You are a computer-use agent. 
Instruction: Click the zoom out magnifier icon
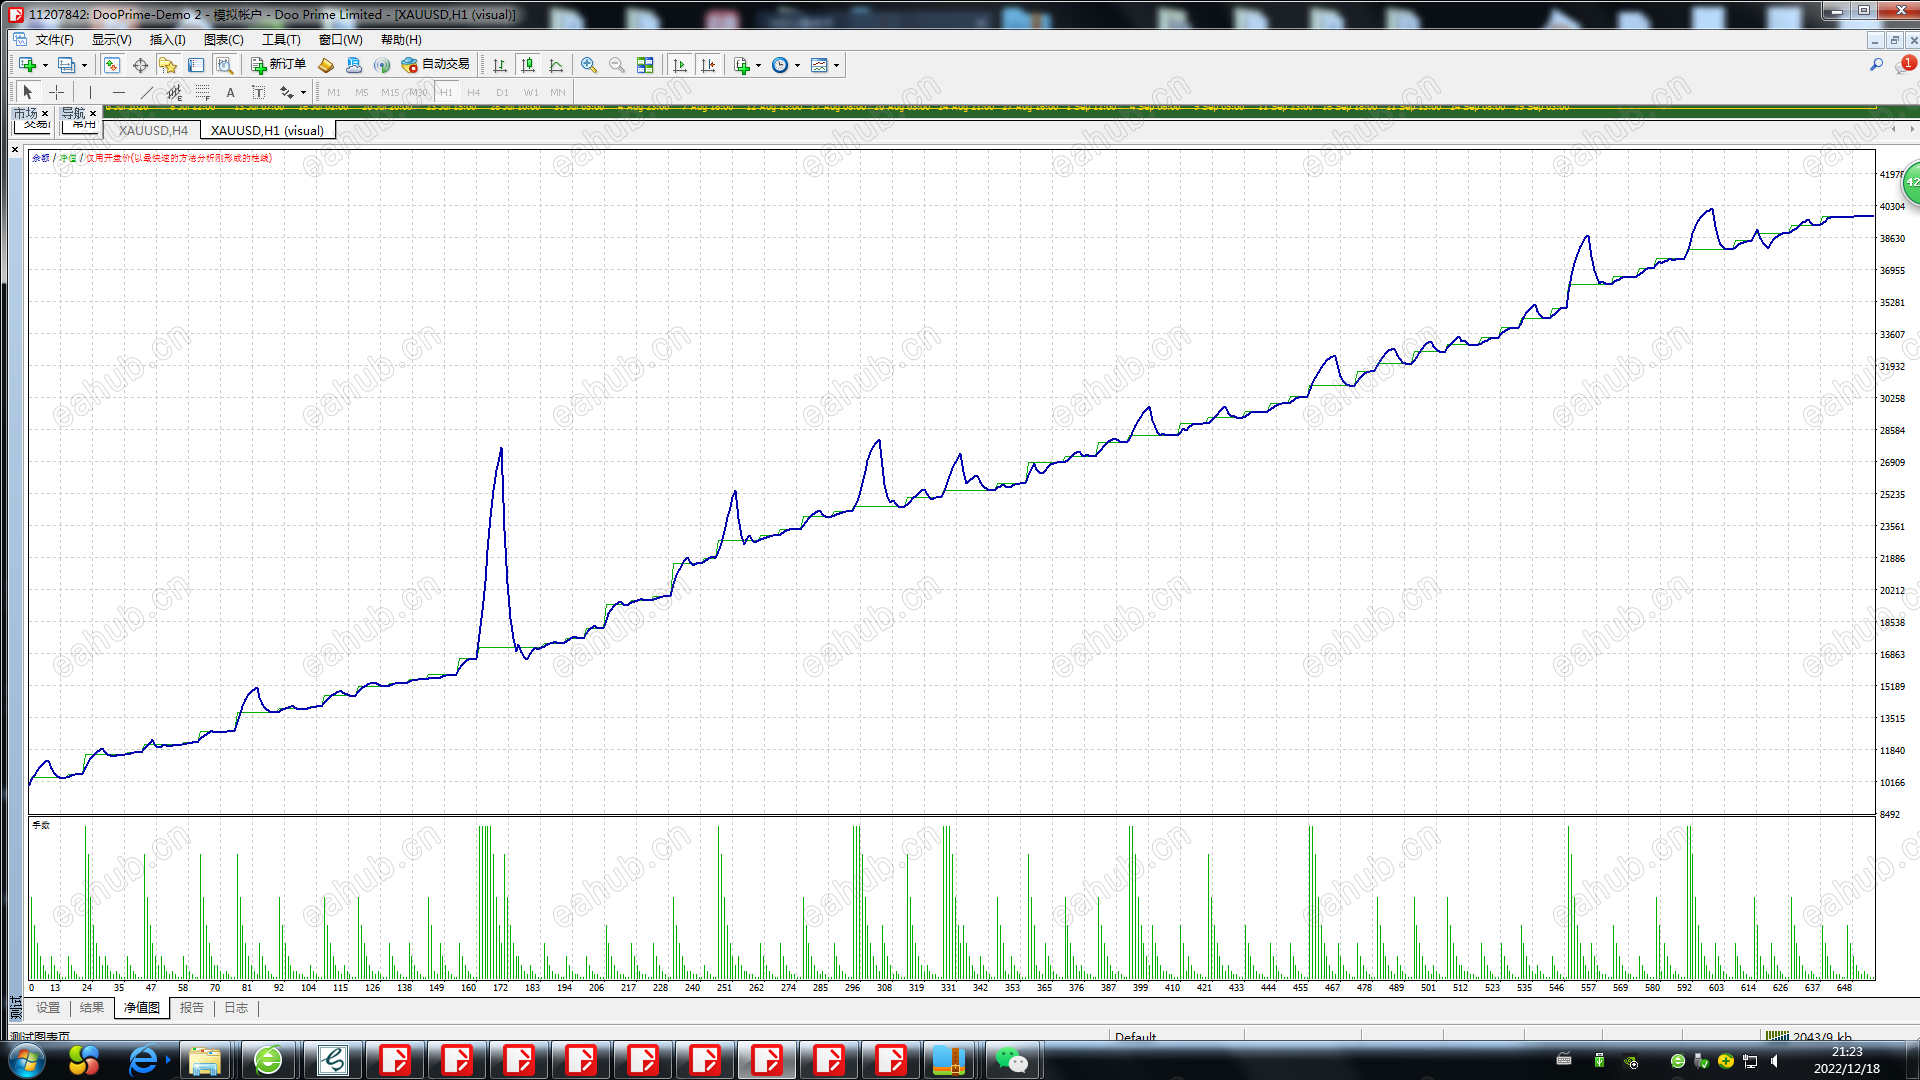617,65
